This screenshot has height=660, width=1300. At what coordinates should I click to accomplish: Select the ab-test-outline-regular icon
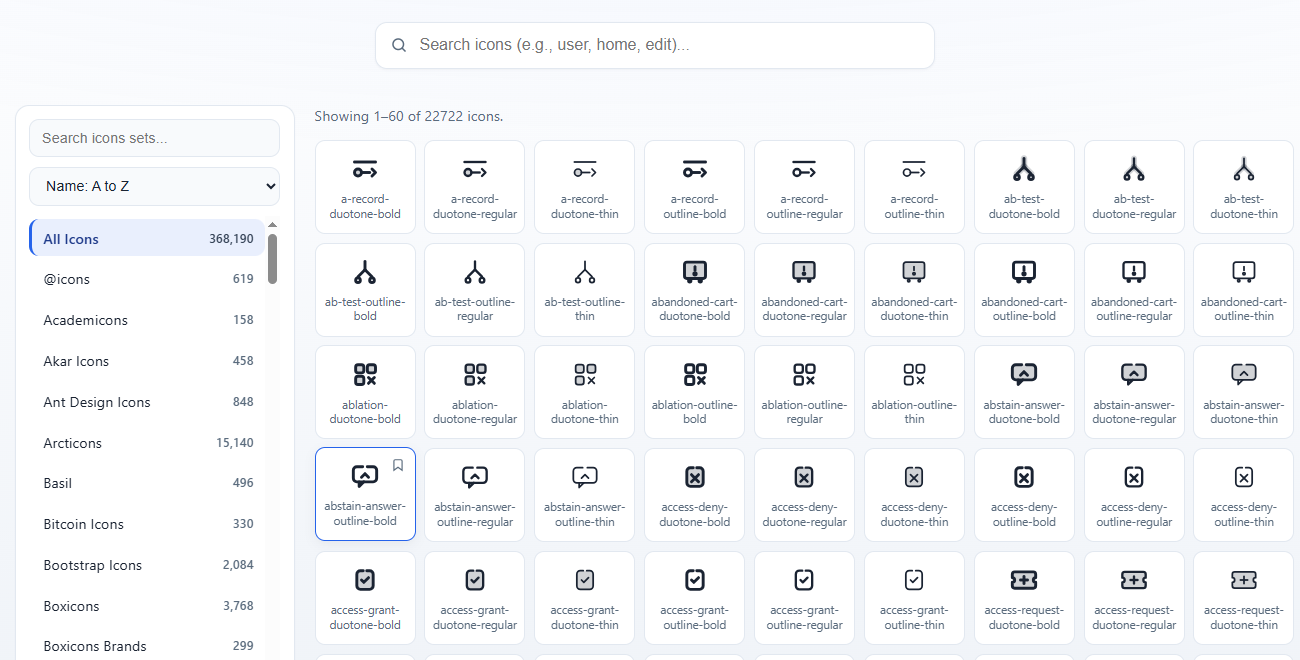[x=475, y=290]
